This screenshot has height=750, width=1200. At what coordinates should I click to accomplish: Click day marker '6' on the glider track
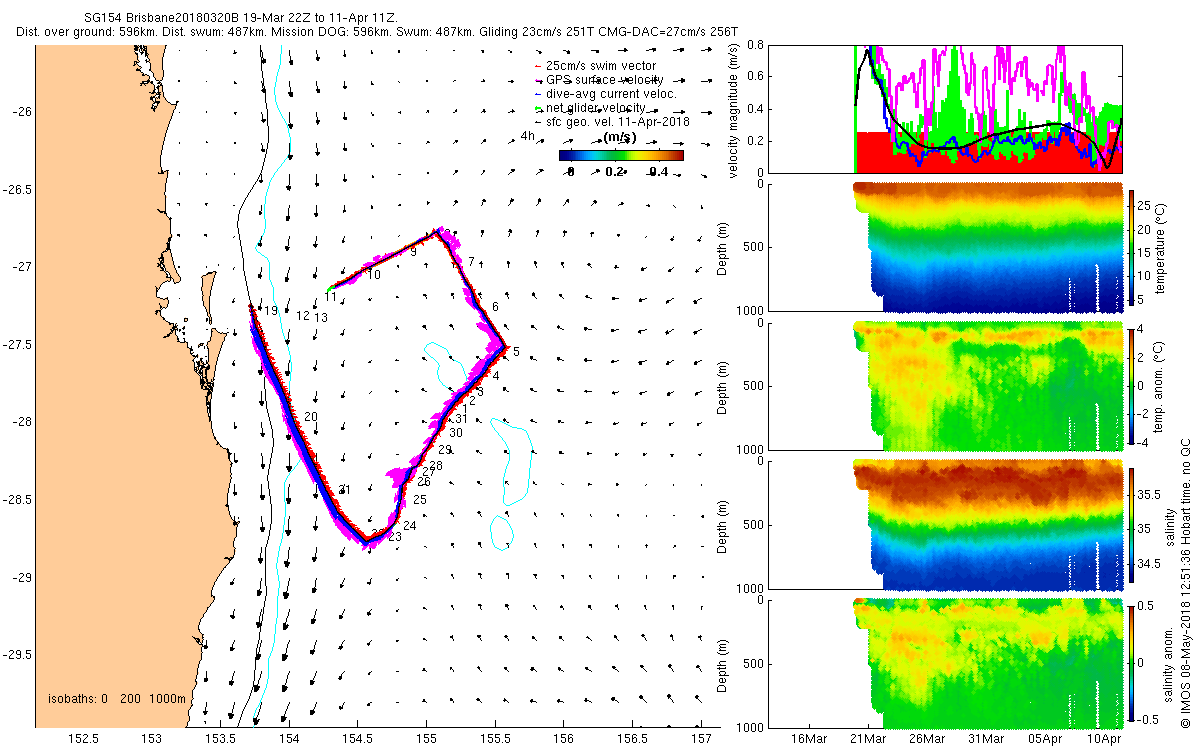495,305
